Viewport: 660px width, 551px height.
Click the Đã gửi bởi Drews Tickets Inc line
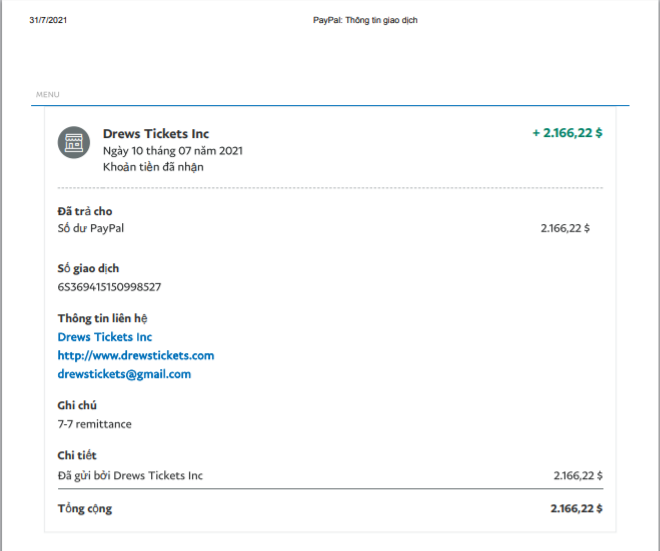pos(130,475)
